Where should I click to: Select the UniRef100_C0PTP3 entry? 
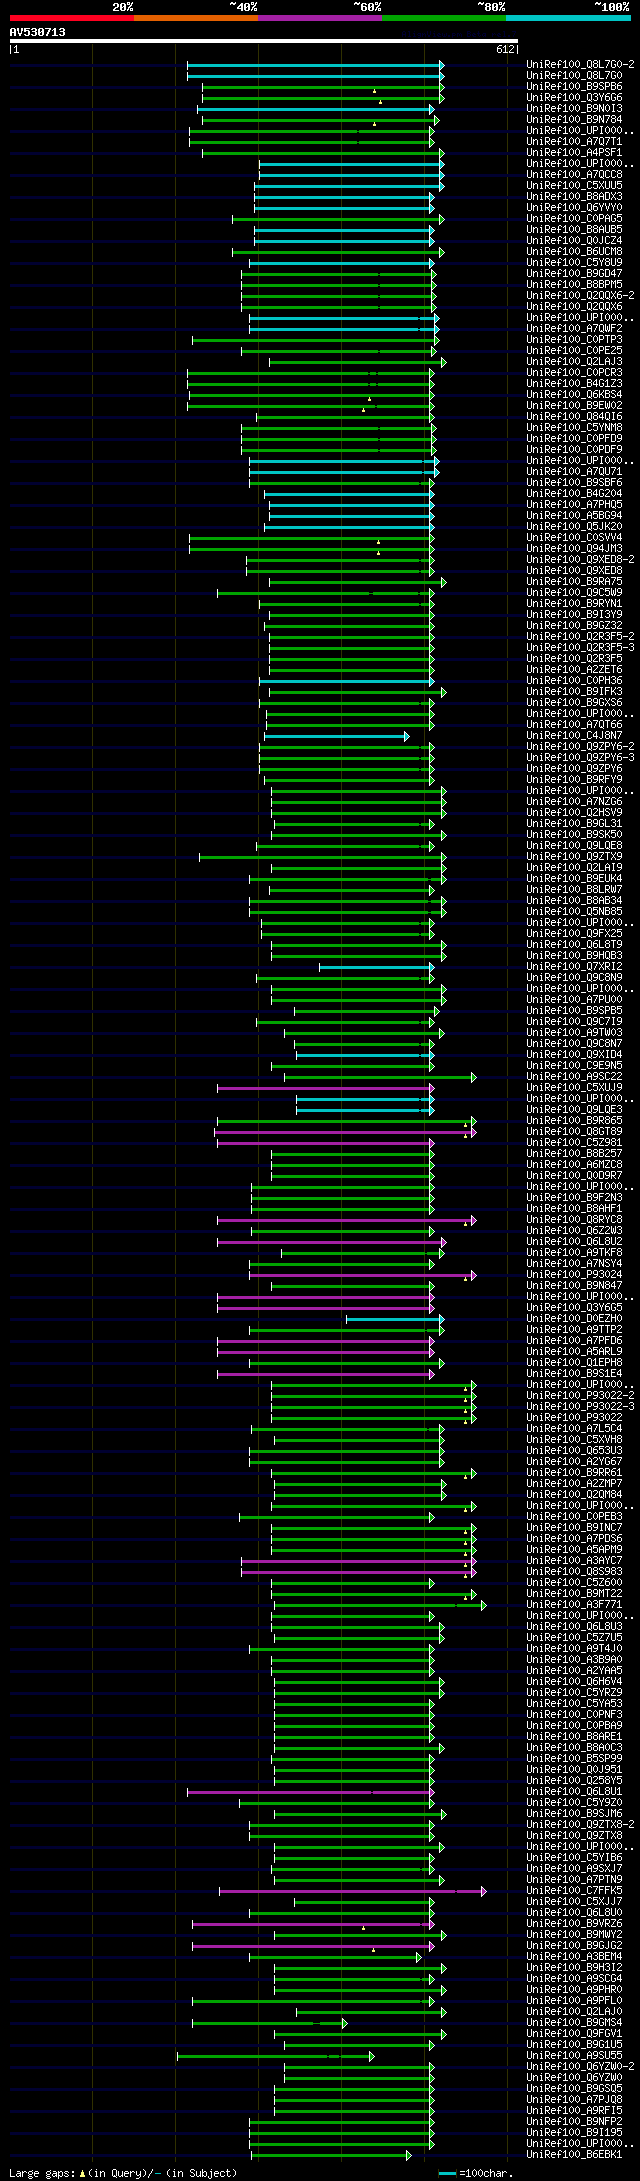574,339
